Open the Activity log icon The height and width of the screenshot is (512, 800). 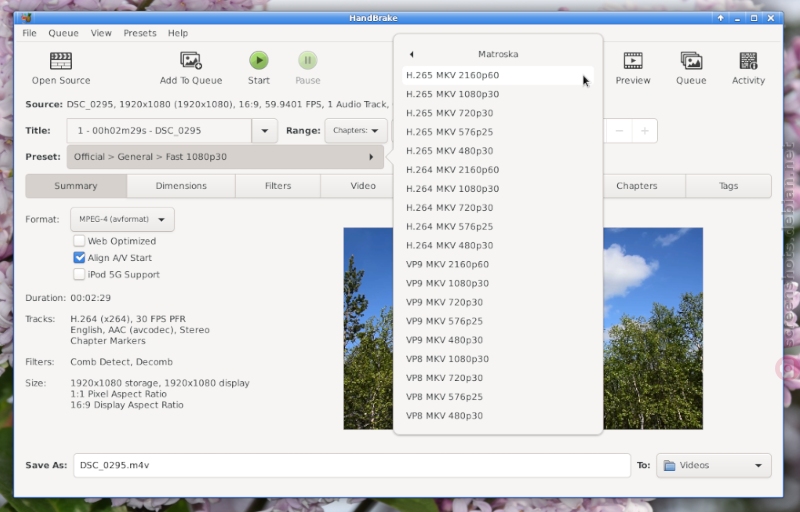[x=748, y=61]
